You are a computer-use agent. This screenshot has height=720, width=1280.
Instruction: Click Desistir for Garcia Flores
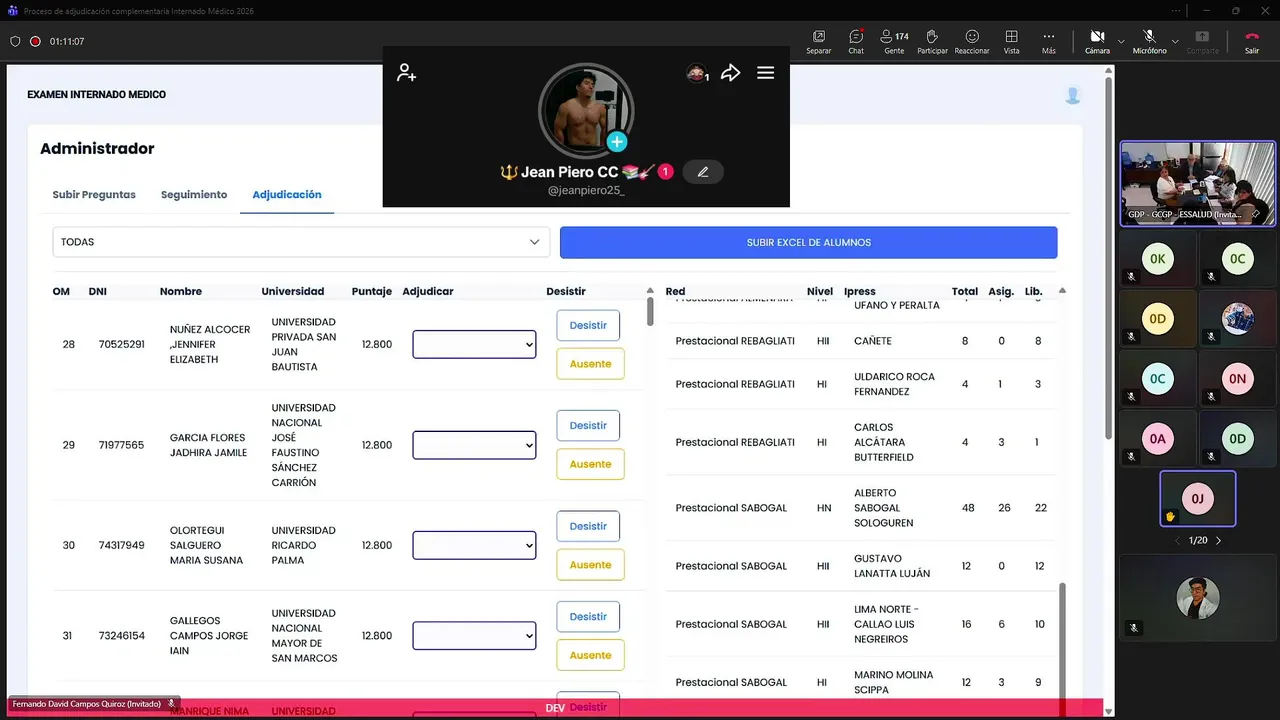tap(588, 425)
